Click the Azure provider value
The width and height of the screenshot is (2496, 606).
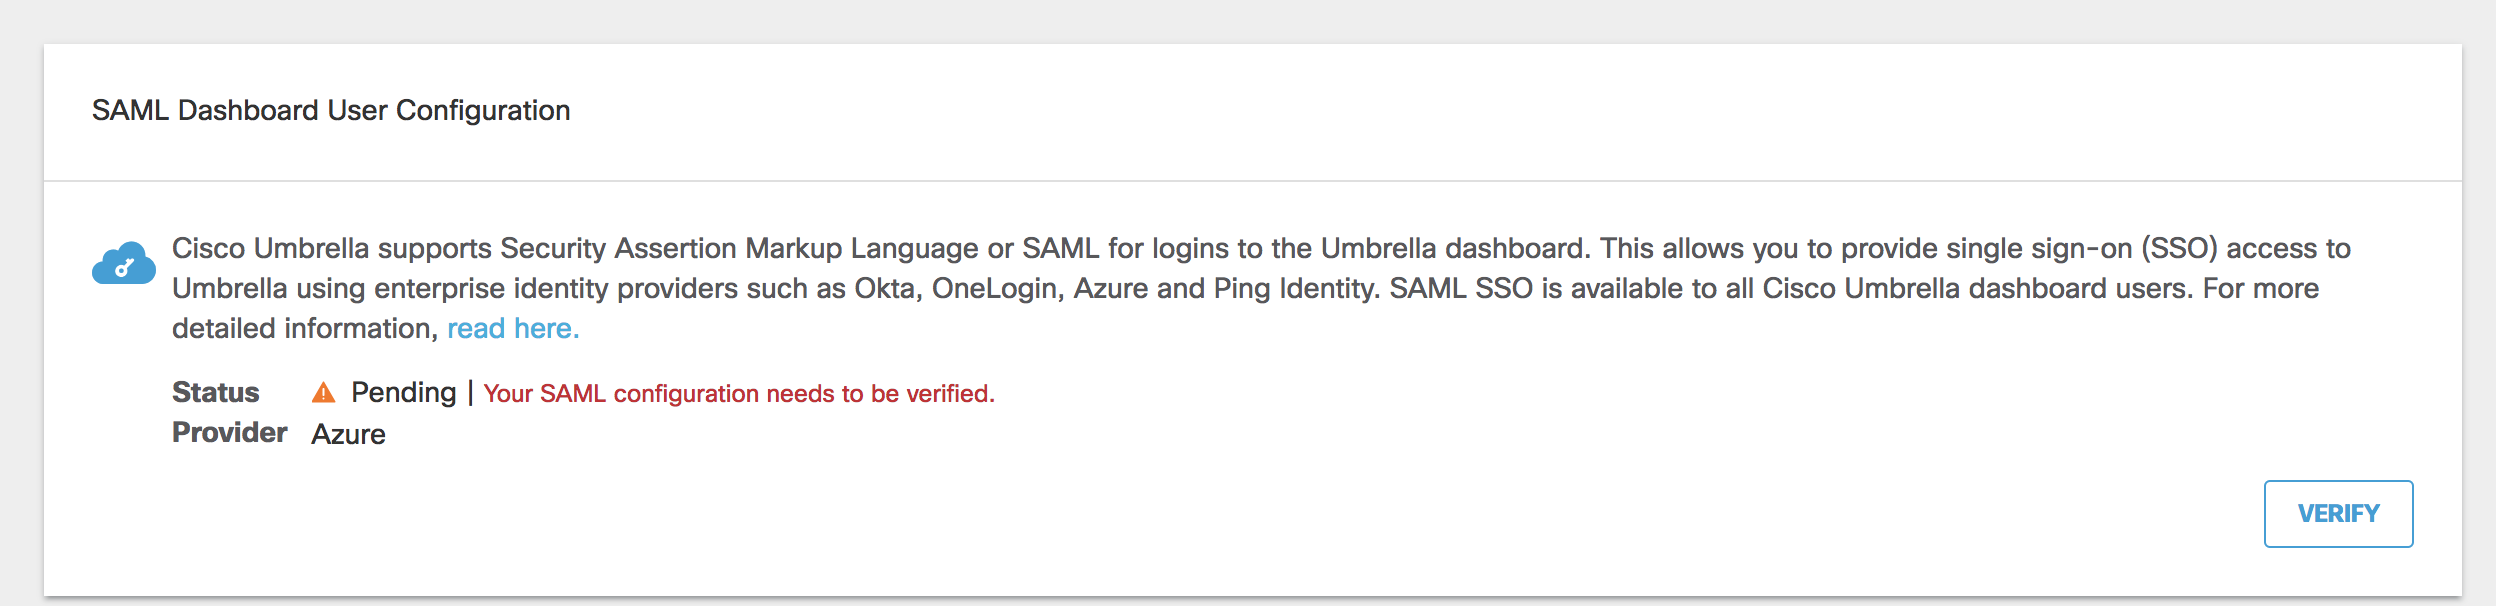348,434
